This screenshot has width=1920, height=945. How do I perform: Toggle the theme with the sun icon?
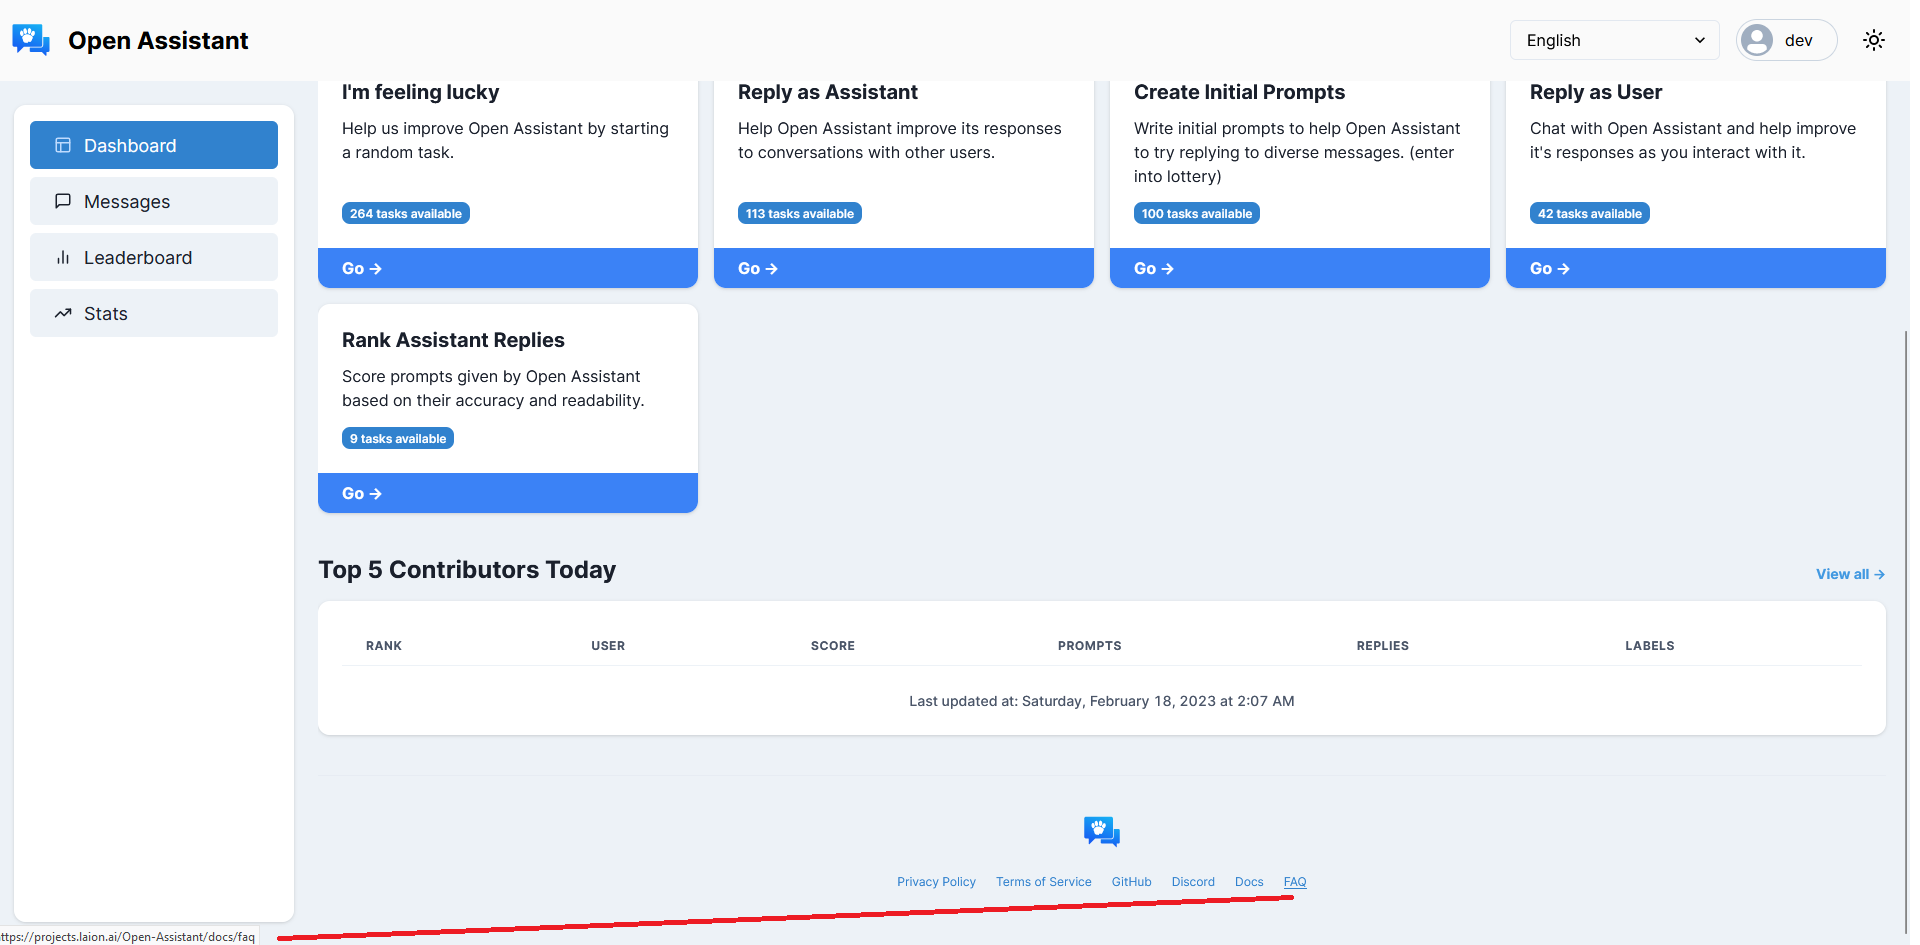pos(1874,40)
